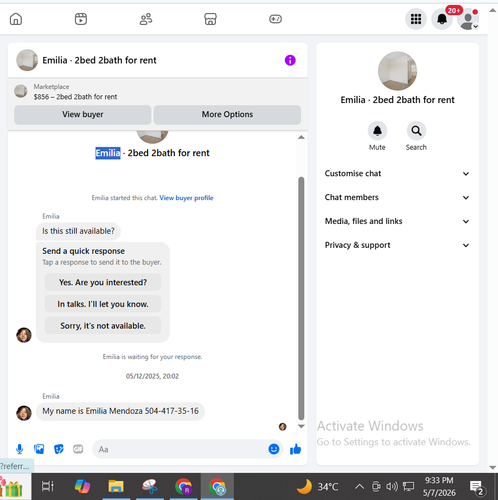Open the Reels video icon
Viewport: 498px width, 500px height.
pyautogui.click(x=81, y=19)
